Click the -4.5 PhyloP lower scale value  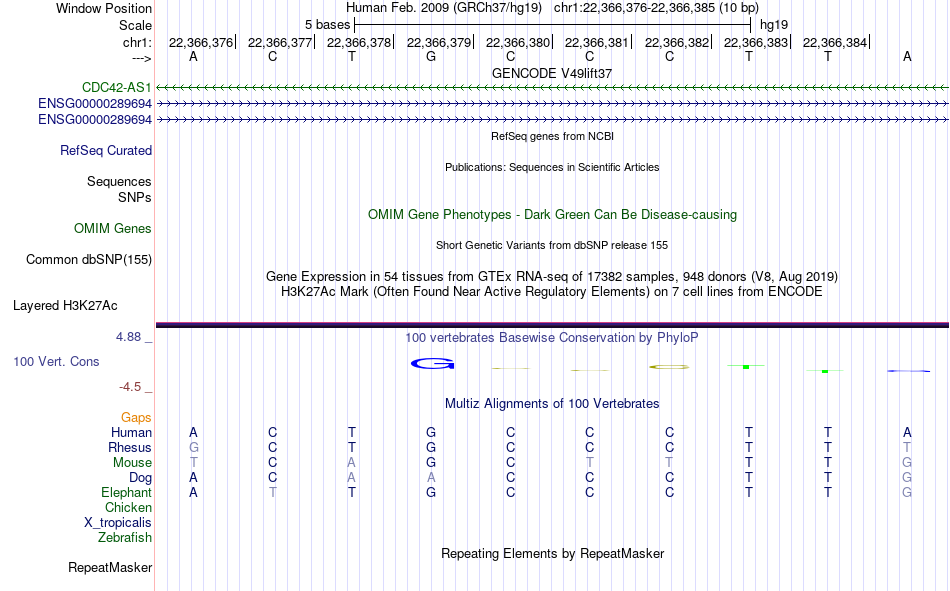130,387
